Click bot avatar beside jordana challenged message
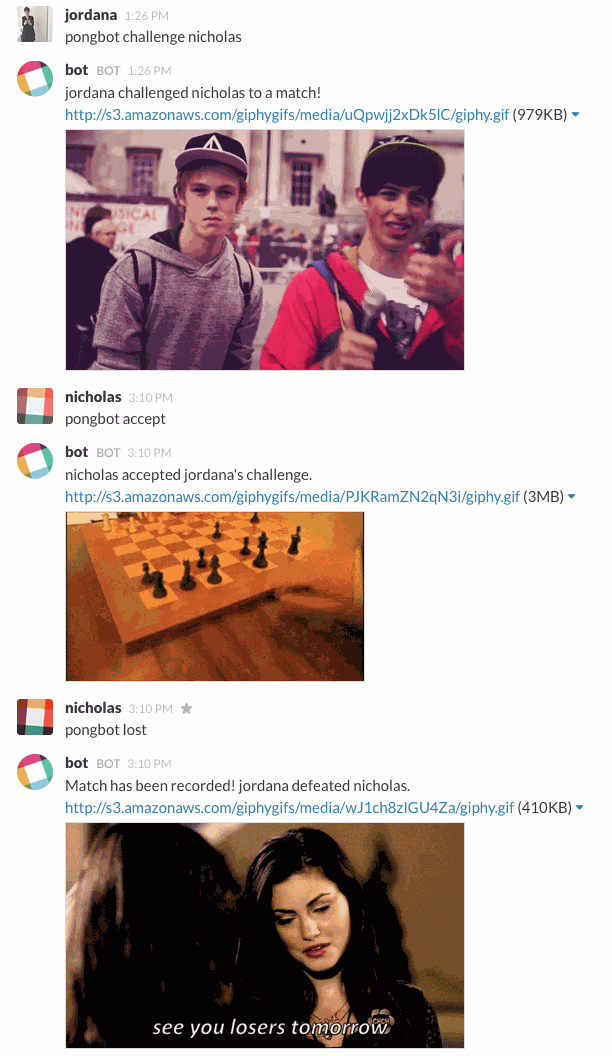The height and width of the screenshot is (1056, 612). (34, 79)
